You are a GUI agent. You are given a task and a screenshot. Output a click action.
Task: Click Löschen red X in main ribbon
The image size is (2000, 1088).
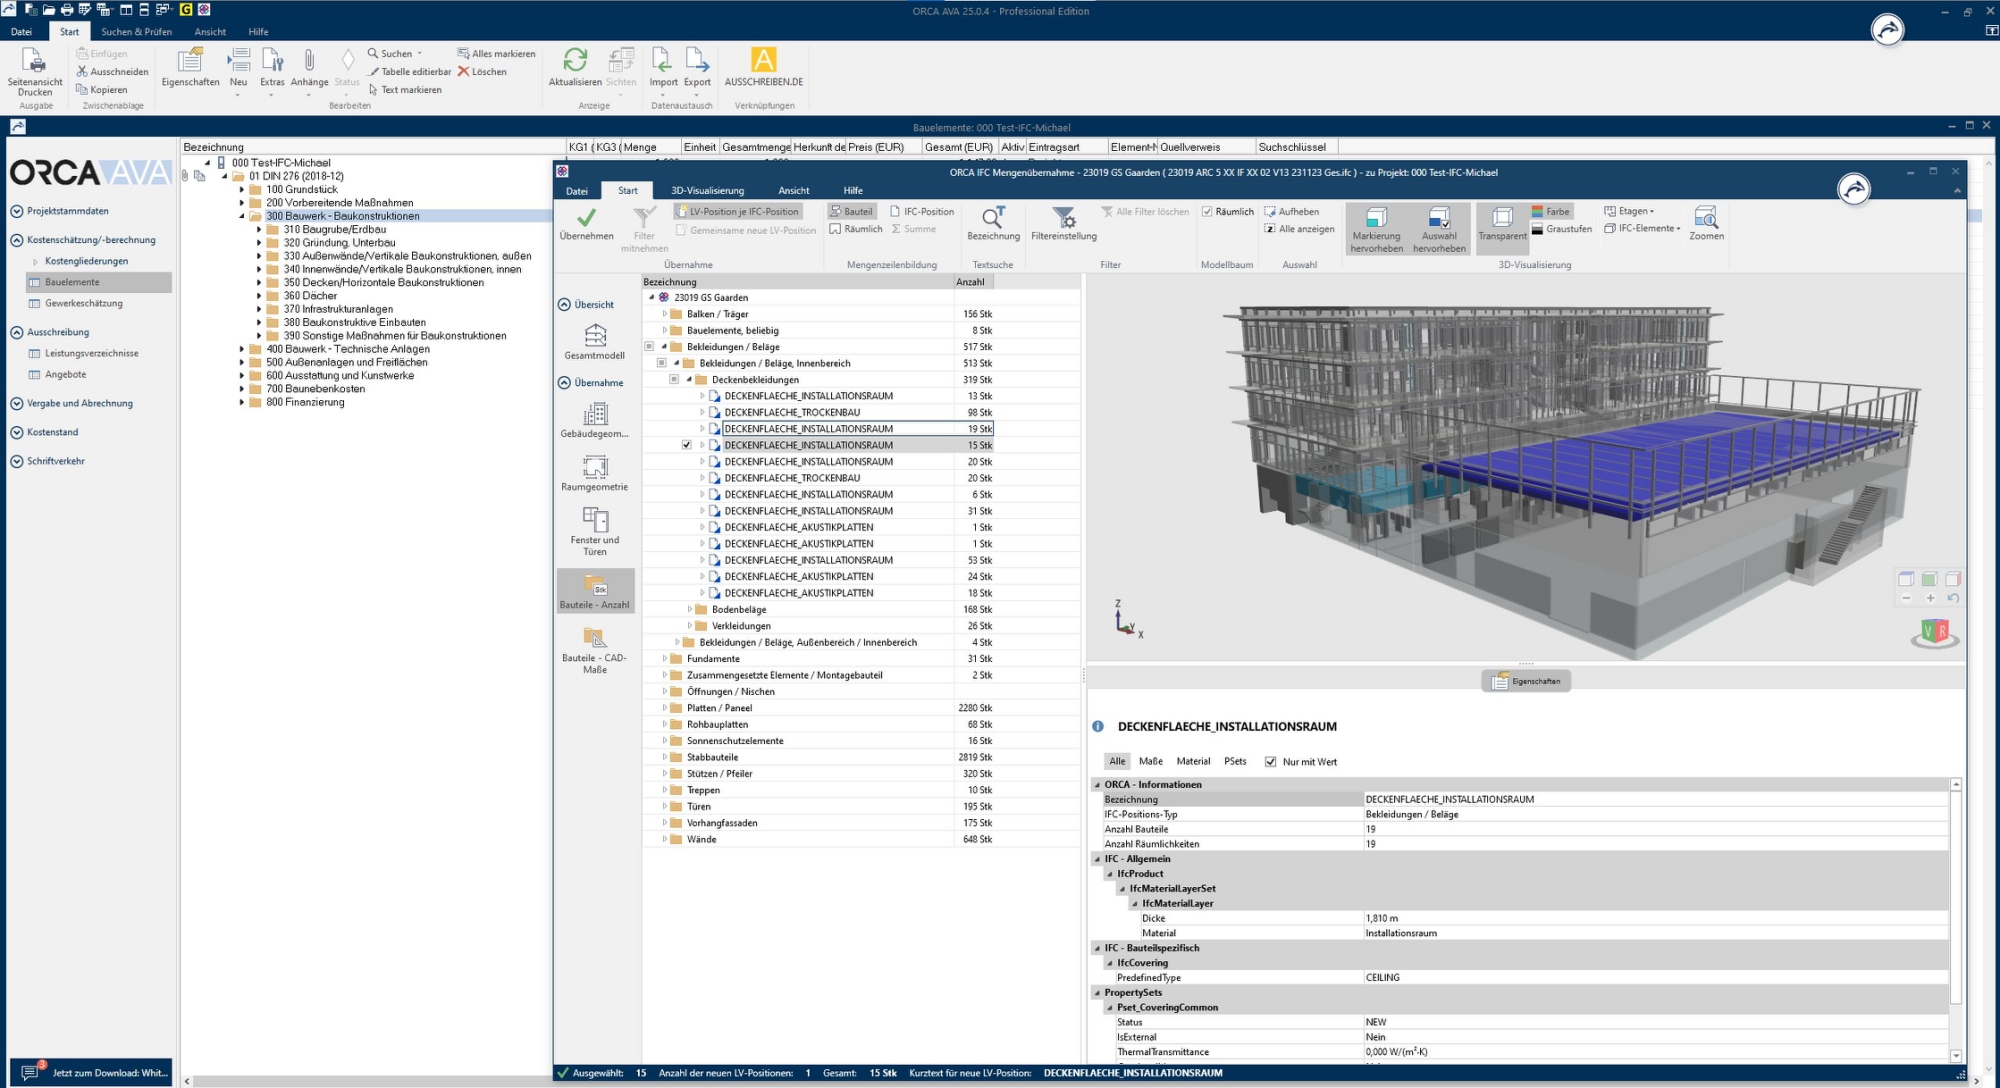tap(482, 72)
